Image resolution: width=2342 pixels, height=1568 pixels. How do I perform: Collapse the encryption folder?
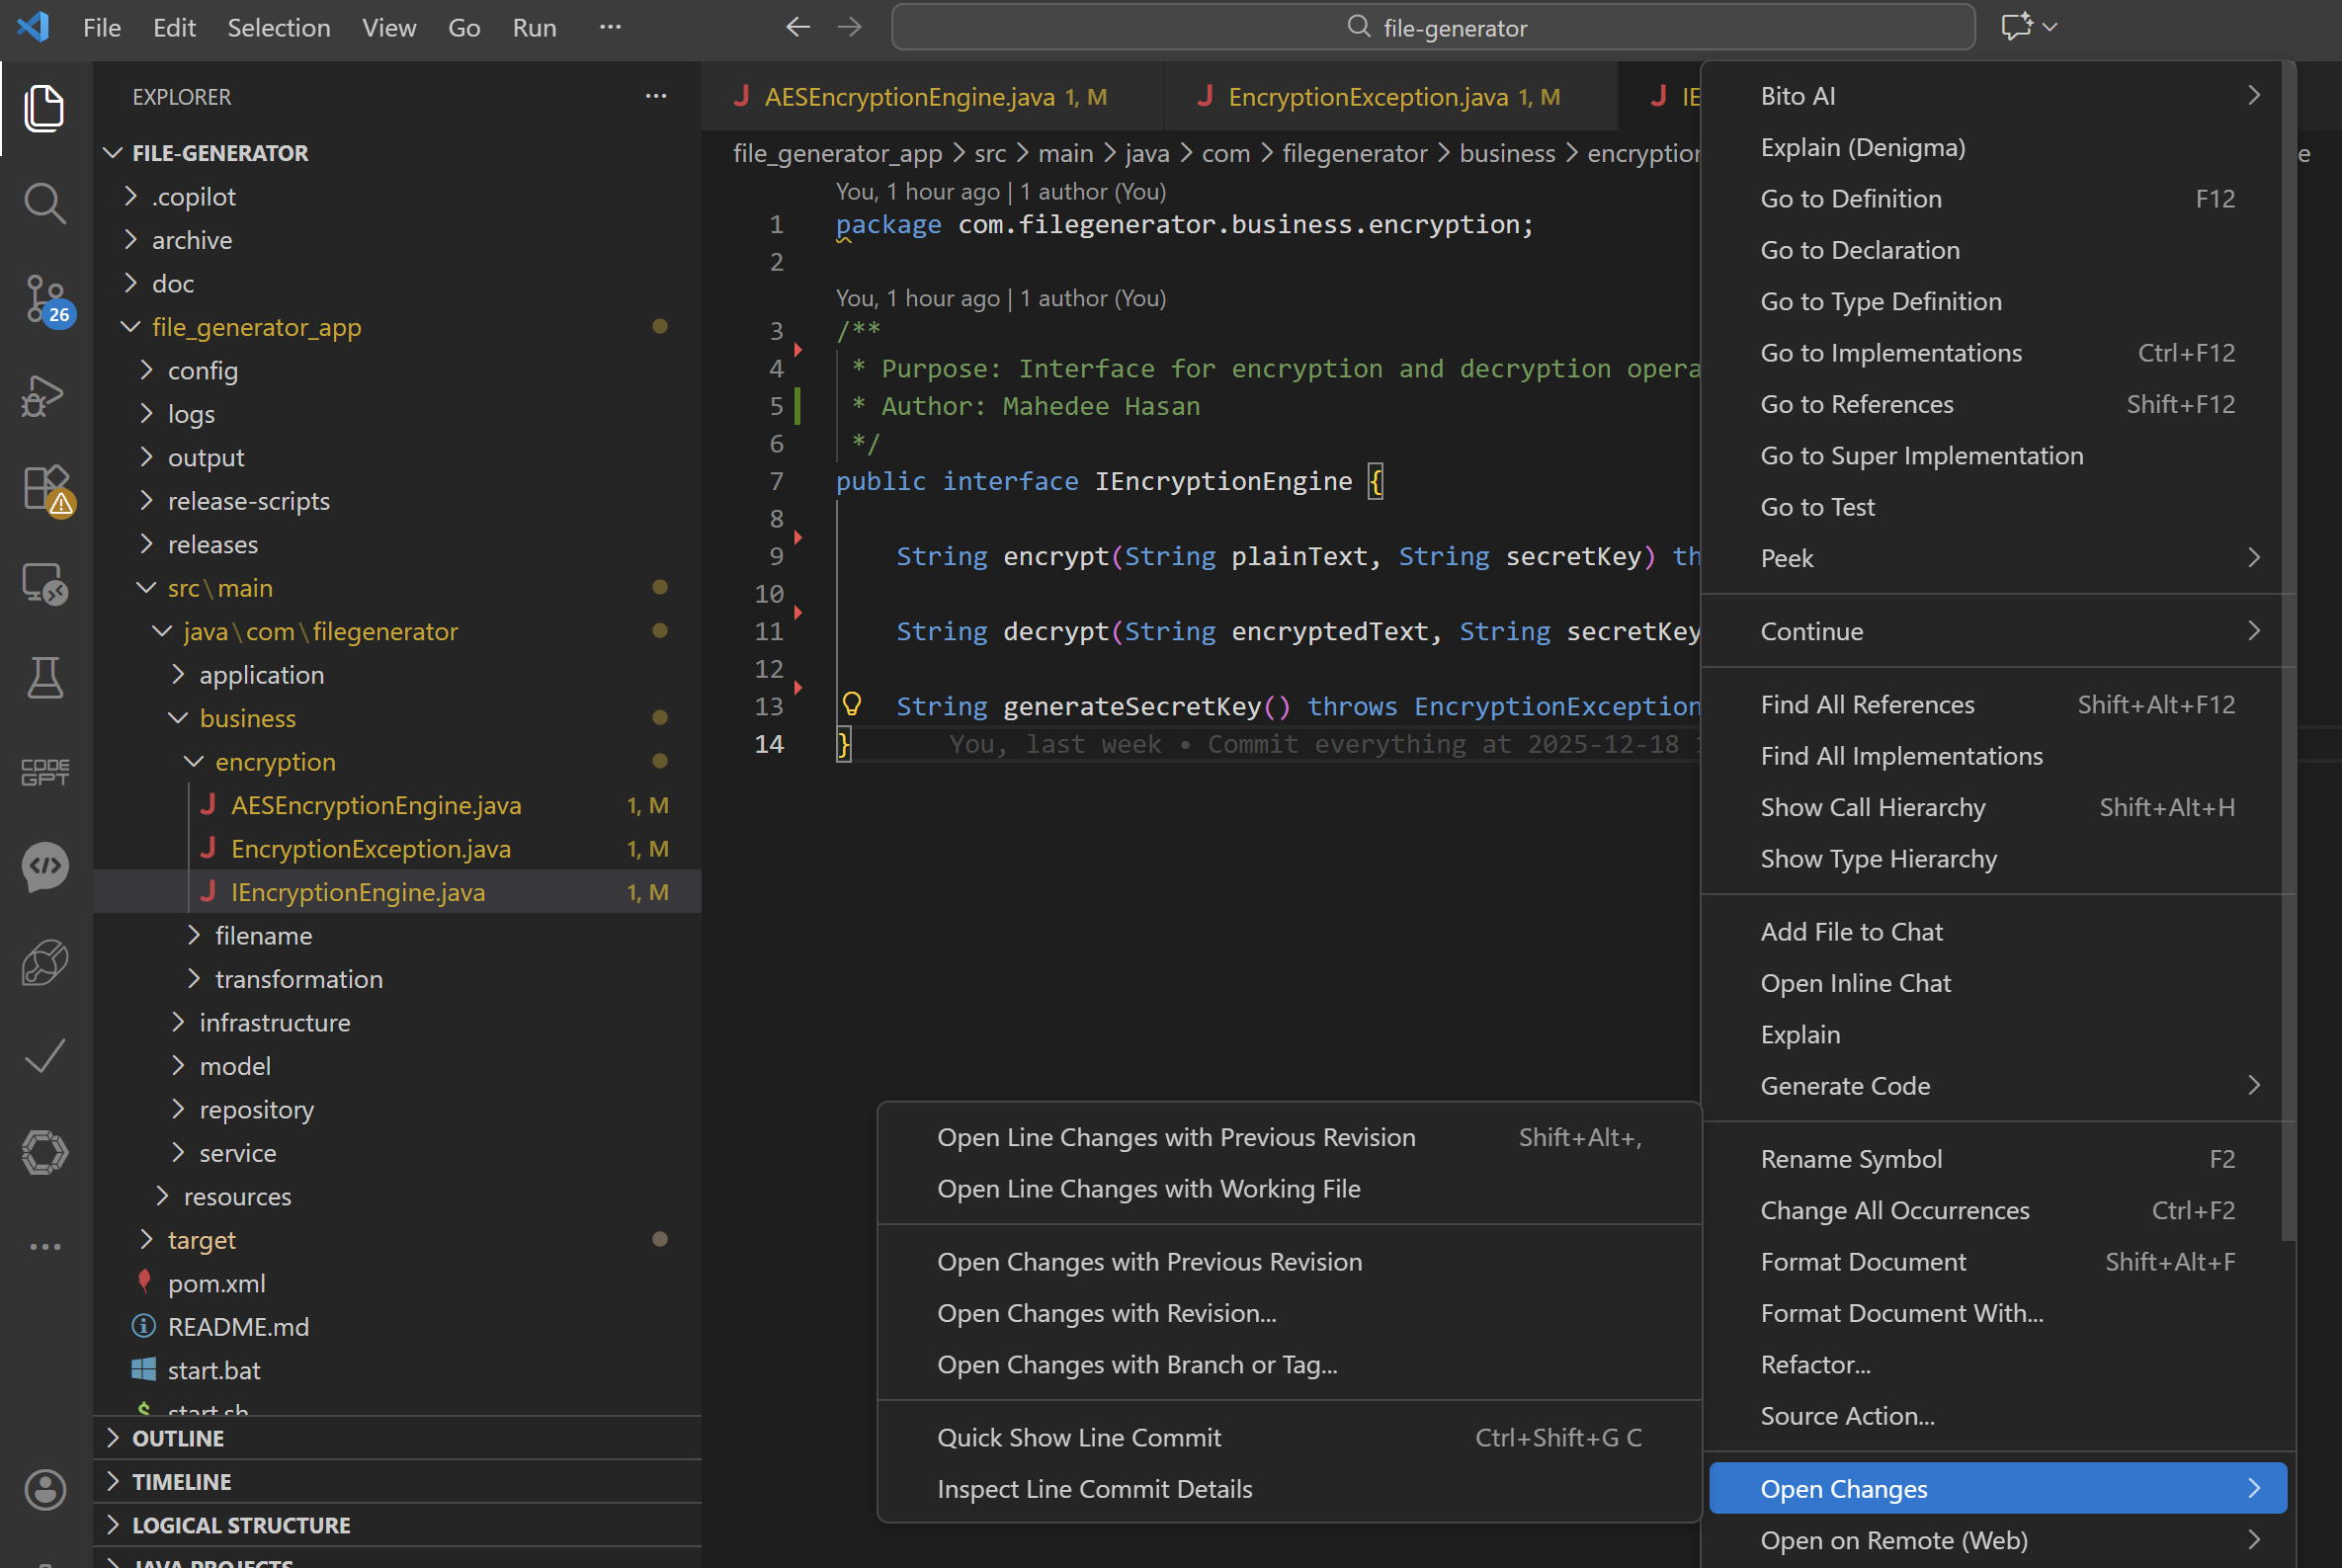click(275, 762)
